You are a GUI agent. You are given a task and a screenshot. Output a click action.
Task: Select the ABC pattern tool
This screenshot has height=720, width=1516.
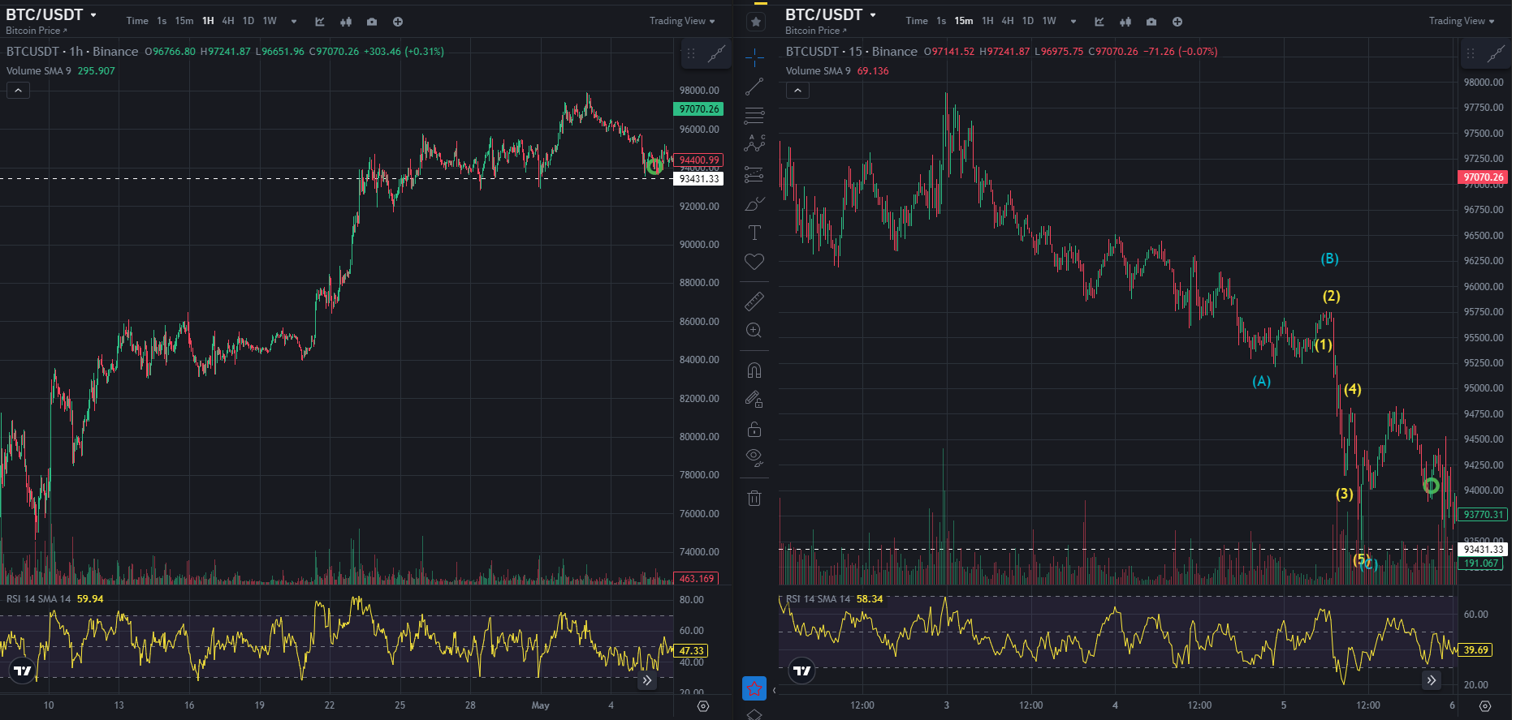point(755,145)
